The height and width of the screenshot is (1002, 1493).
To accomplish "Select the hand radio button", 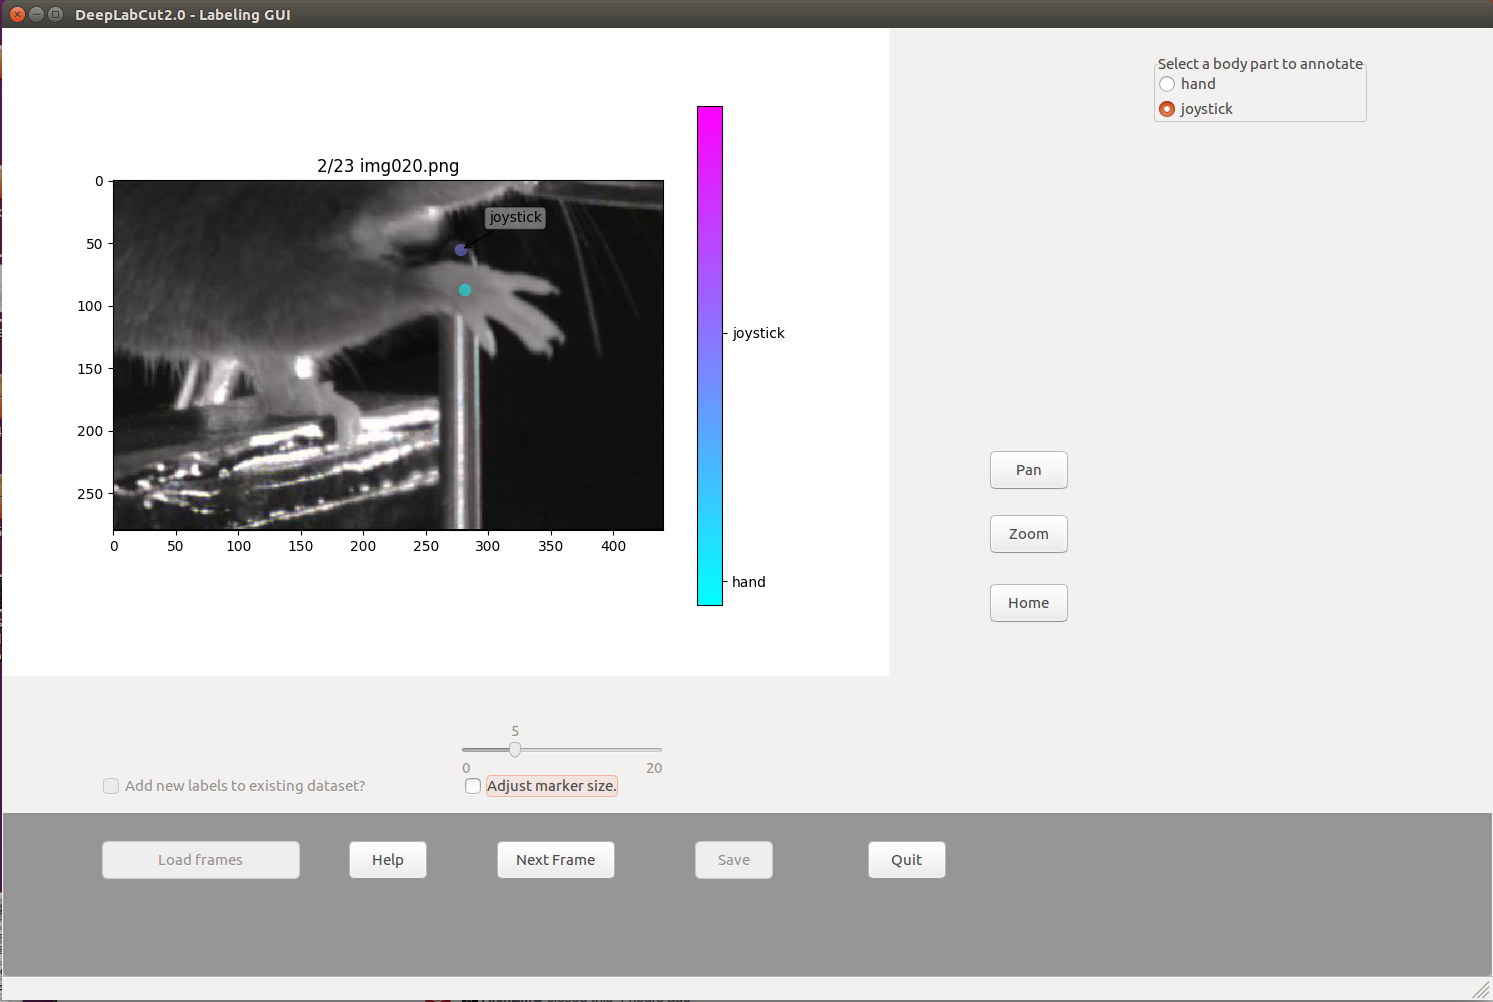I will click(x=1167, y=84).
